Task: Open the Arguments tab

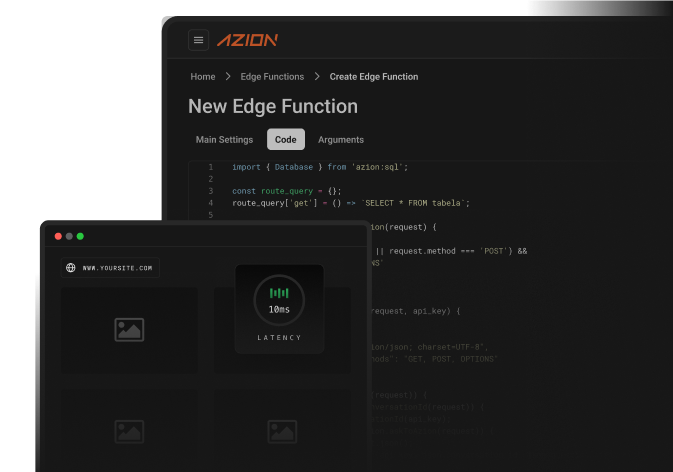Action: 341,140
